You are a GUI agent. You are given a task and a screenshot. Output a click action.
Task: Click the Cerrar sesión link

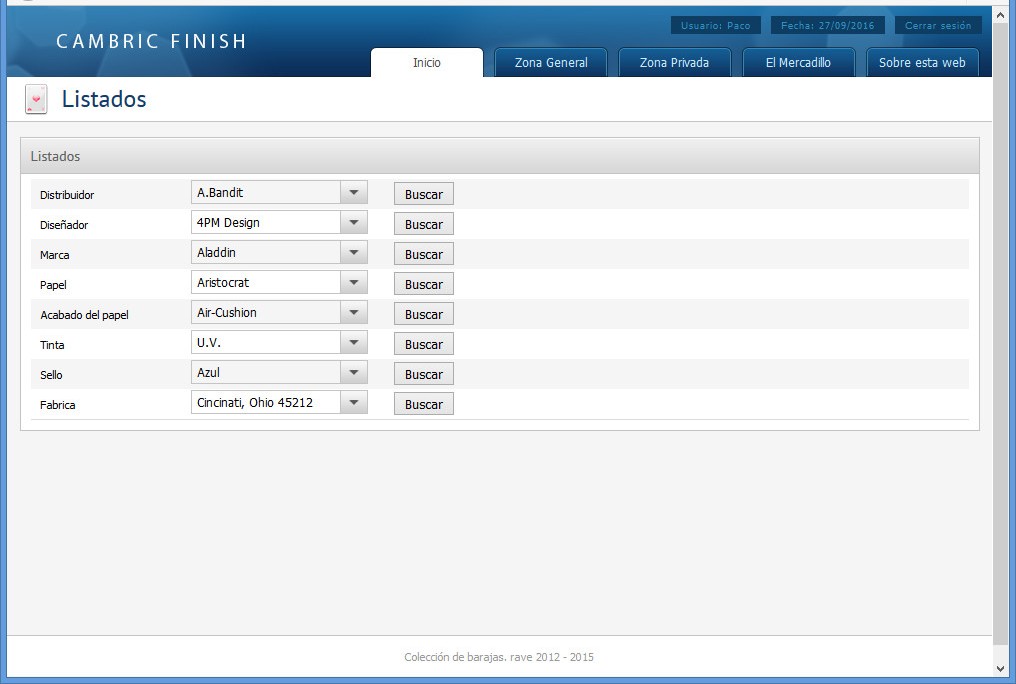pos(938,25)
